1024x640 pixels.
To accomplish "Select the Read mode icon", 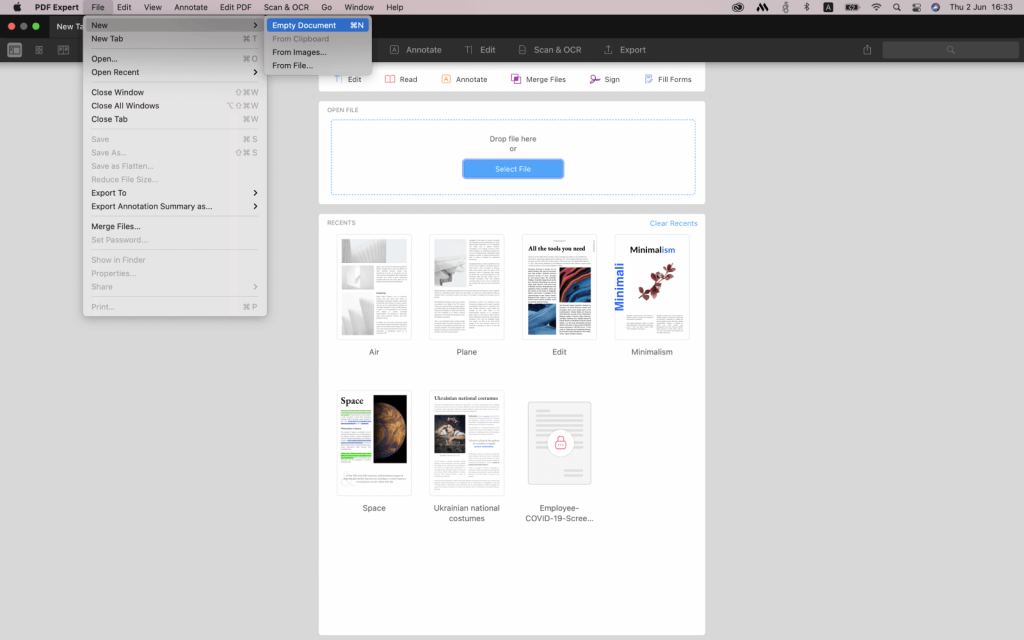I will click(x=401, y=78).
